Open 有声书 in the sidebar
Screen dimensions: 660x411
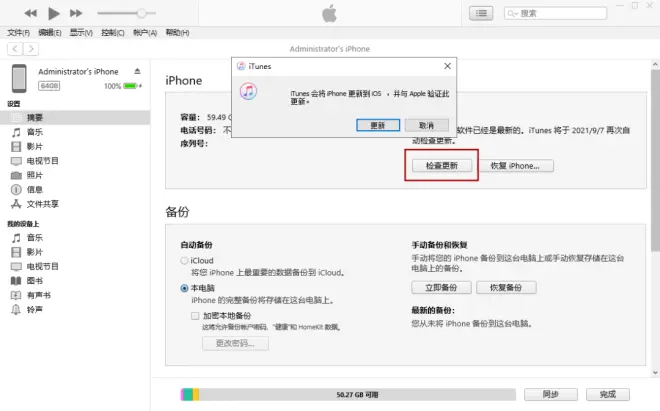click(x=38, y=295)
